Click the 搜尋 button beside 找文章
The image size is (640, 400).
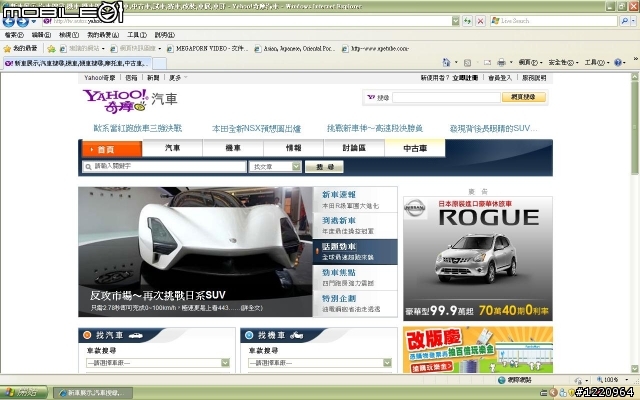pos(324,167)
